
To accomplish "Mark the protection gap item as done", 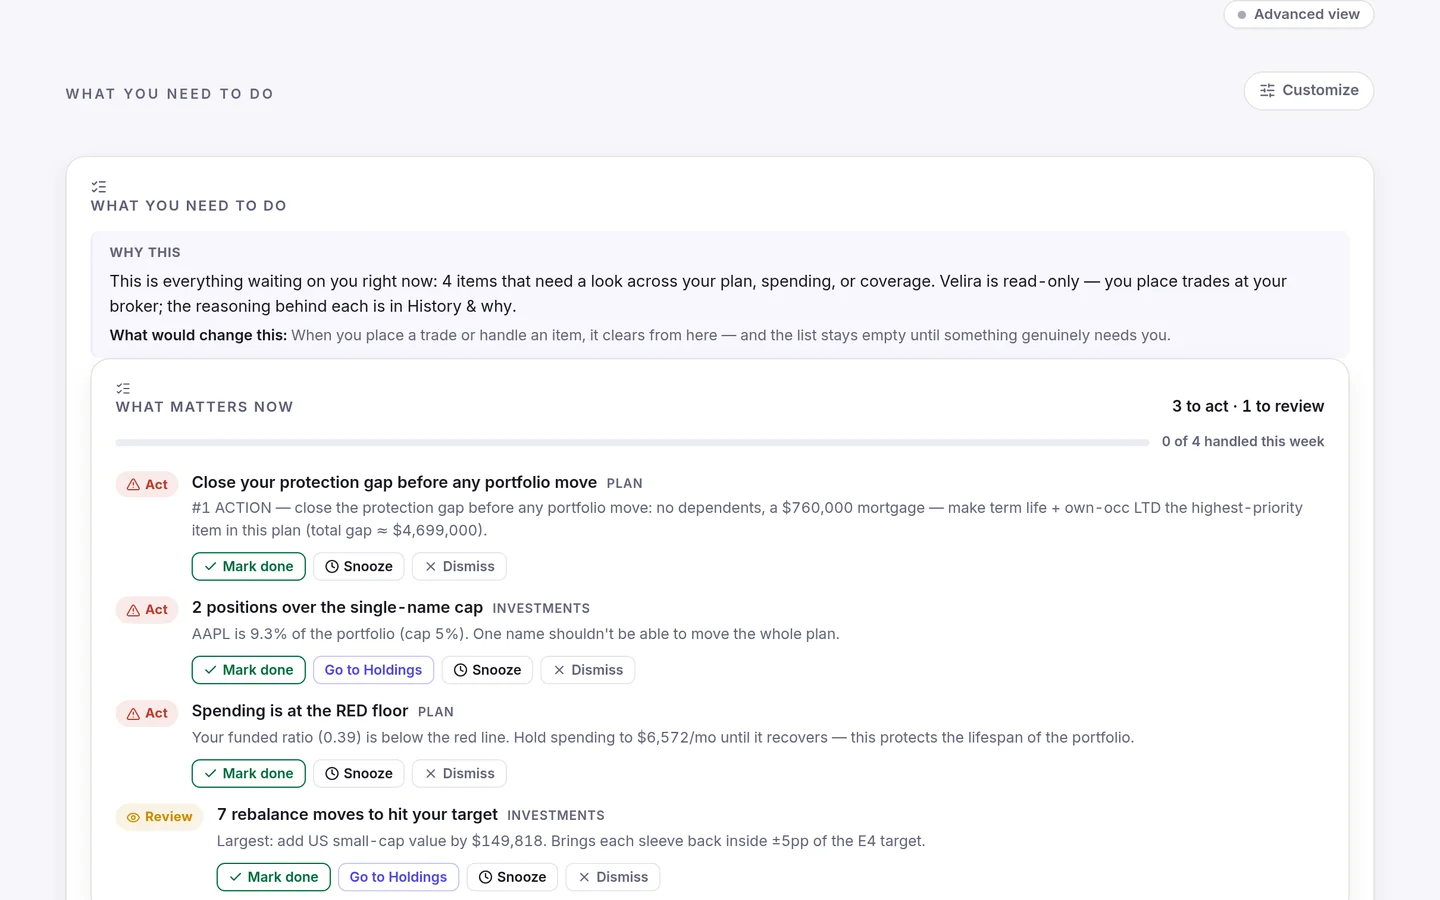I will pyautogui.click(x=248, y=567).
